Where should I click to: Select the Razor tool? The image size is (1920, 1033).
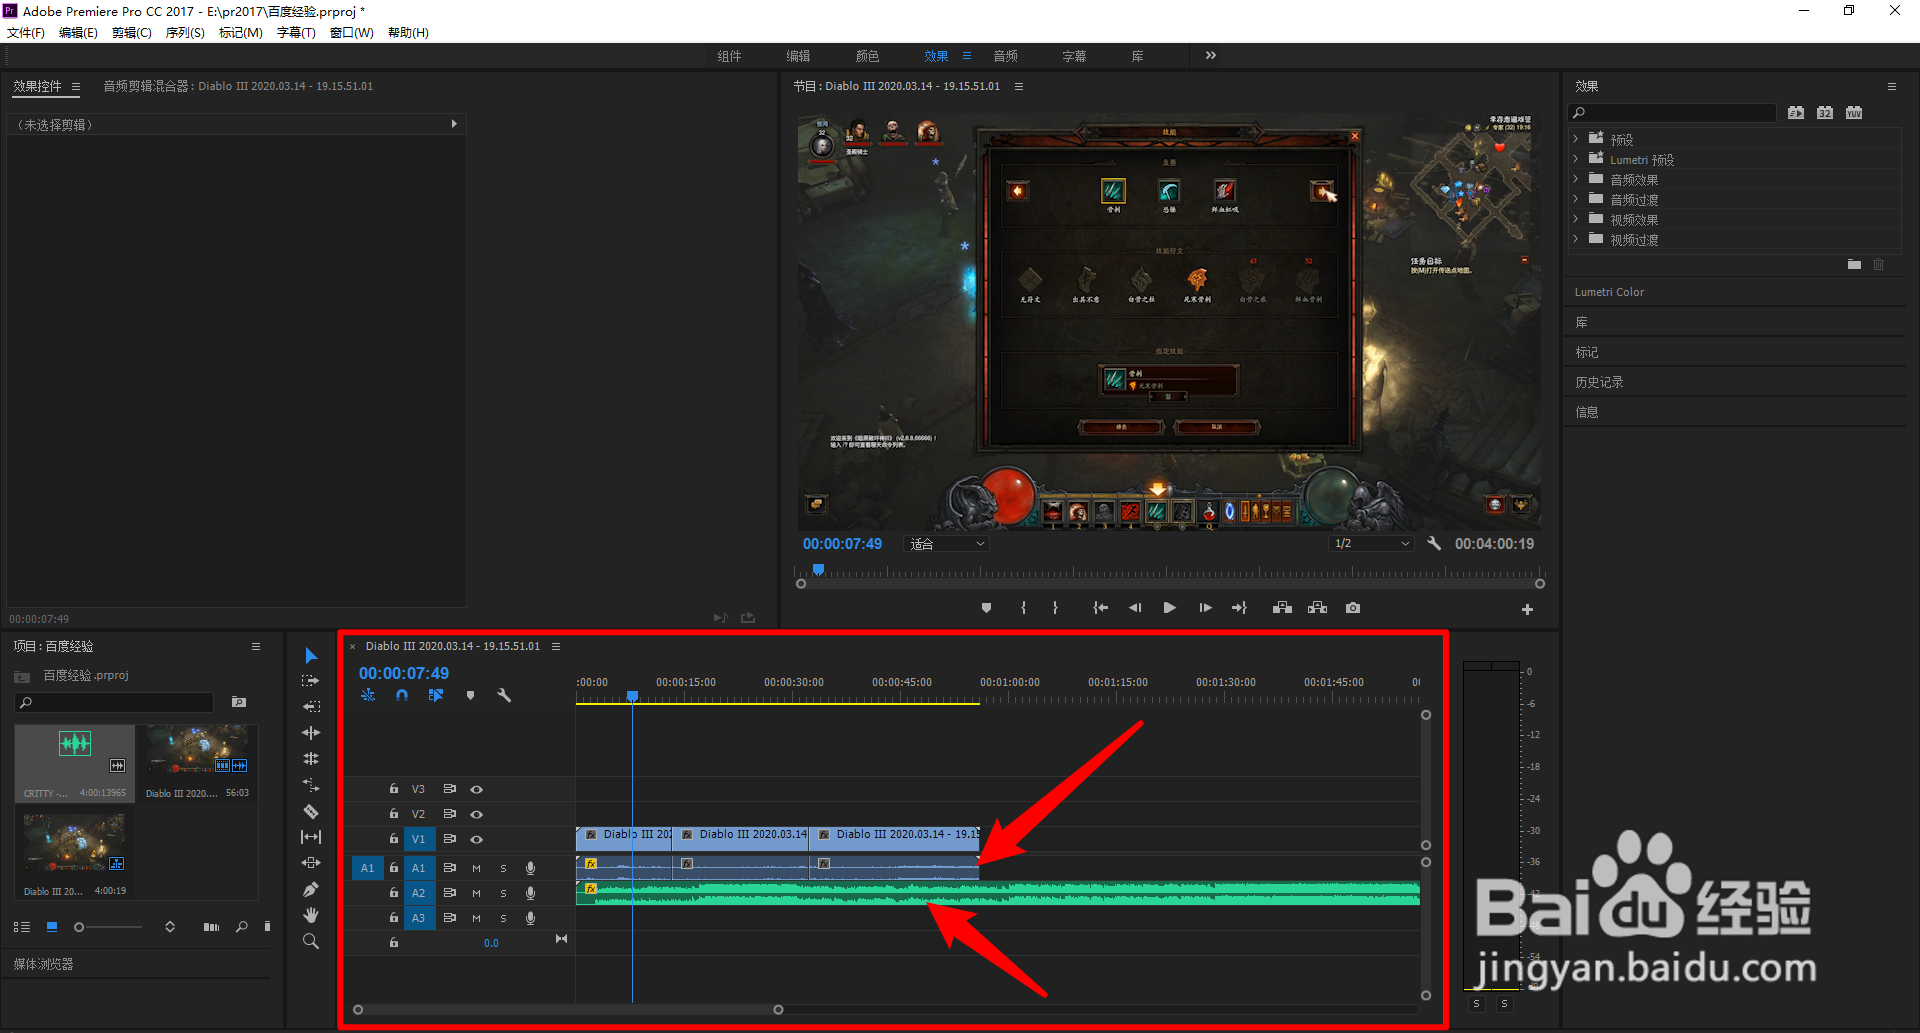click(311, 811)
